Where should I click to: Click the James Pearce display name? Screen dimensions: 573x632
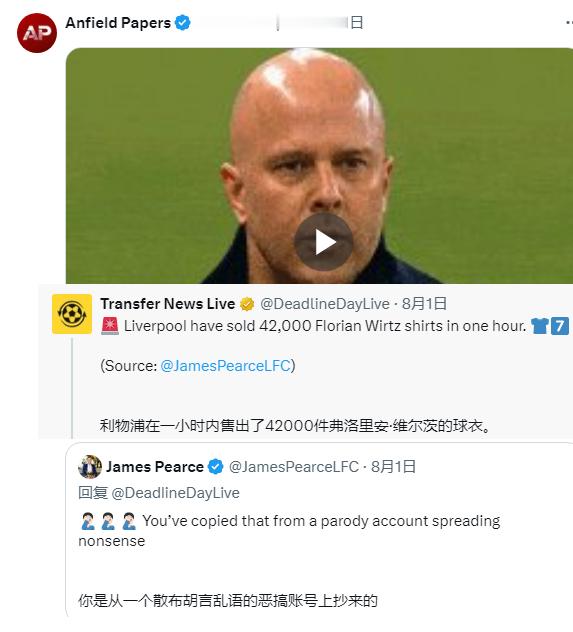(x=155, y=467)
